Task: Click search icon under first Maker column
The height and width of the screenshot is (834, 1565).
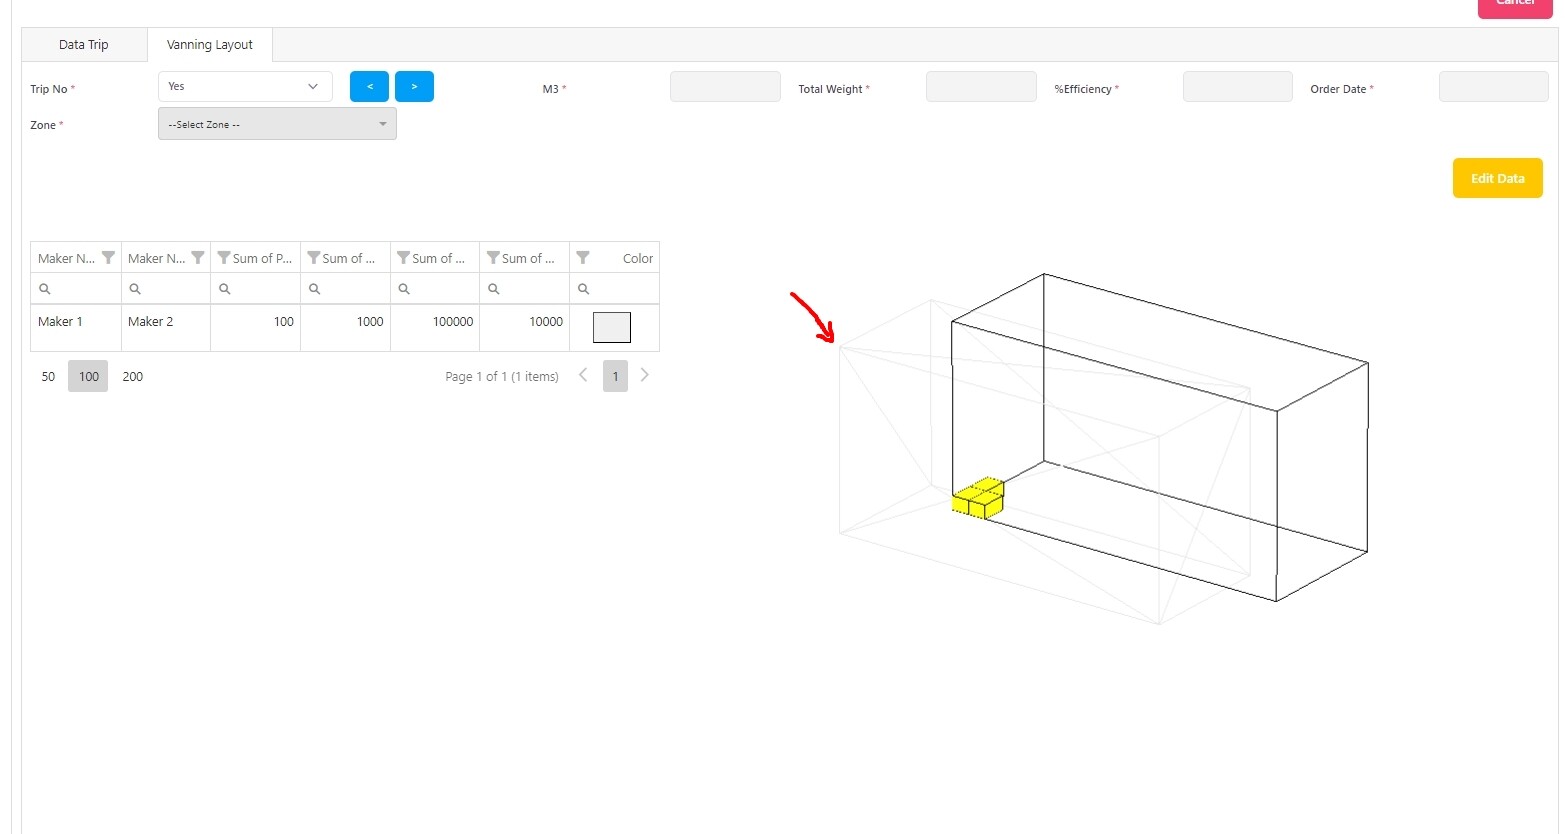Action: pos(45,289)
